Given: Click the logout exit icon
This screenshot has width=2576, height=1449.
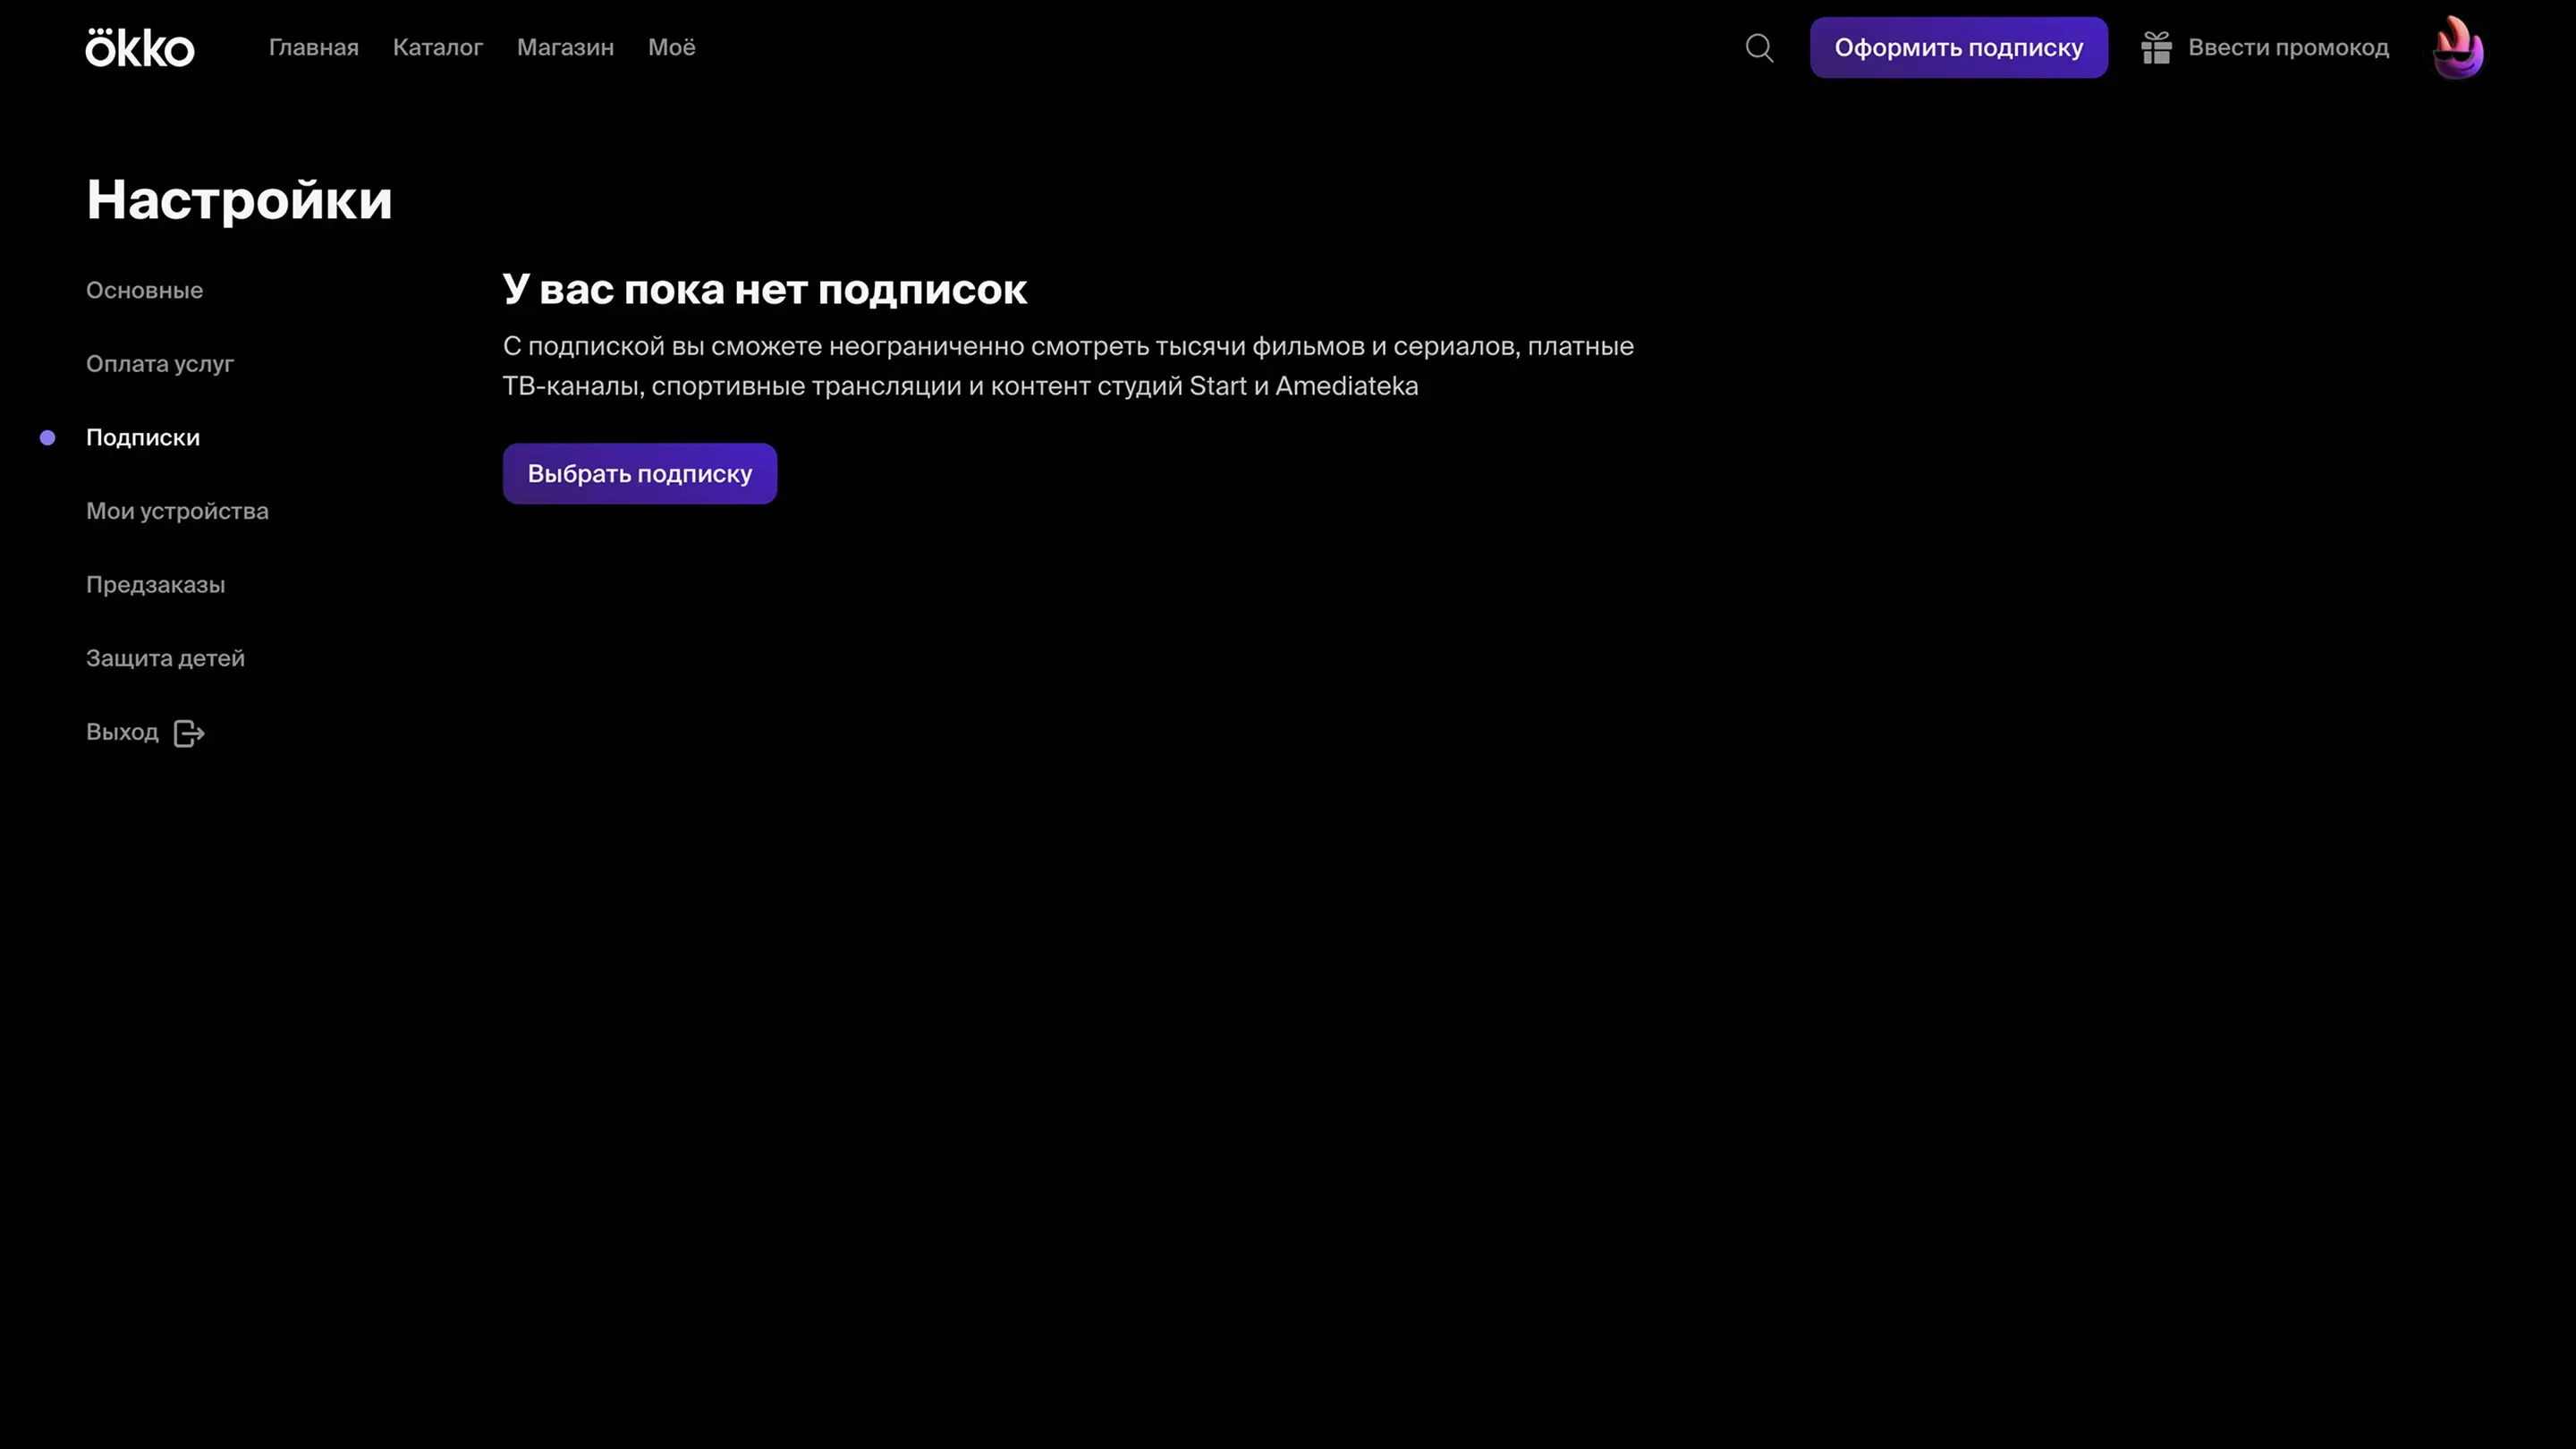Looking at the screenshot, I should (x=189, y=733).
